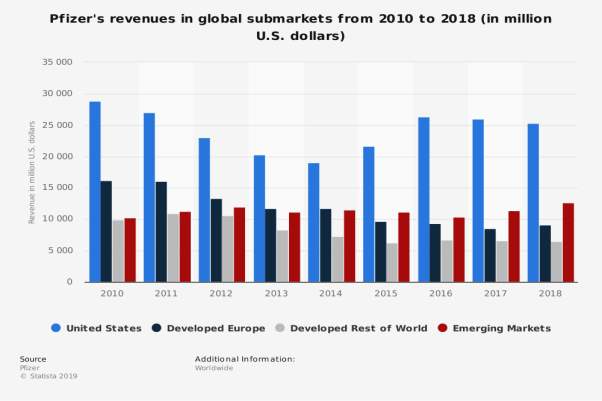Click the Statista 2019 copyright text

tap(49, 376)
